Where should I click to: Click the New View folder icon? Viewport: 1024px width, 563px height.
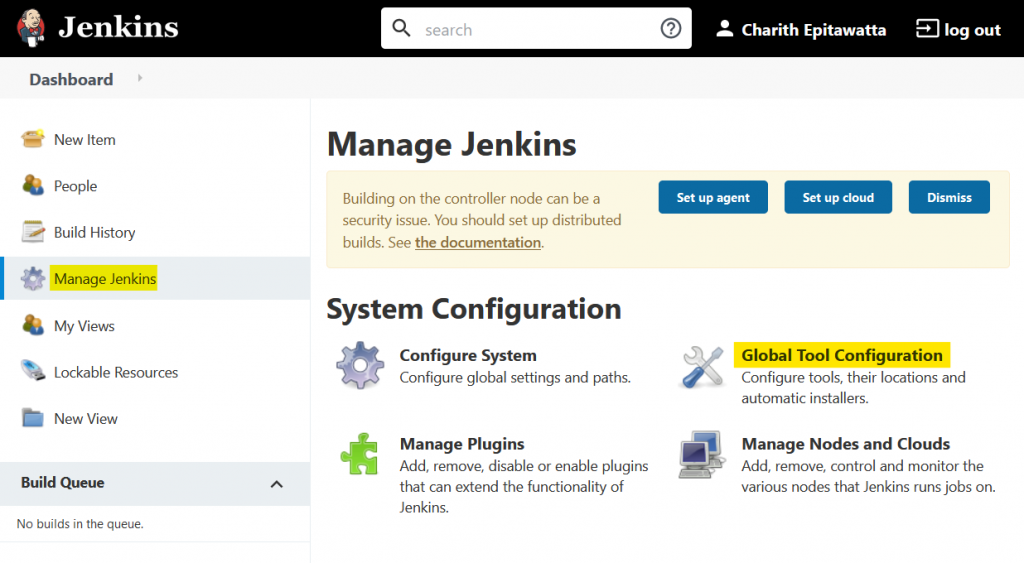click(33, 417)
